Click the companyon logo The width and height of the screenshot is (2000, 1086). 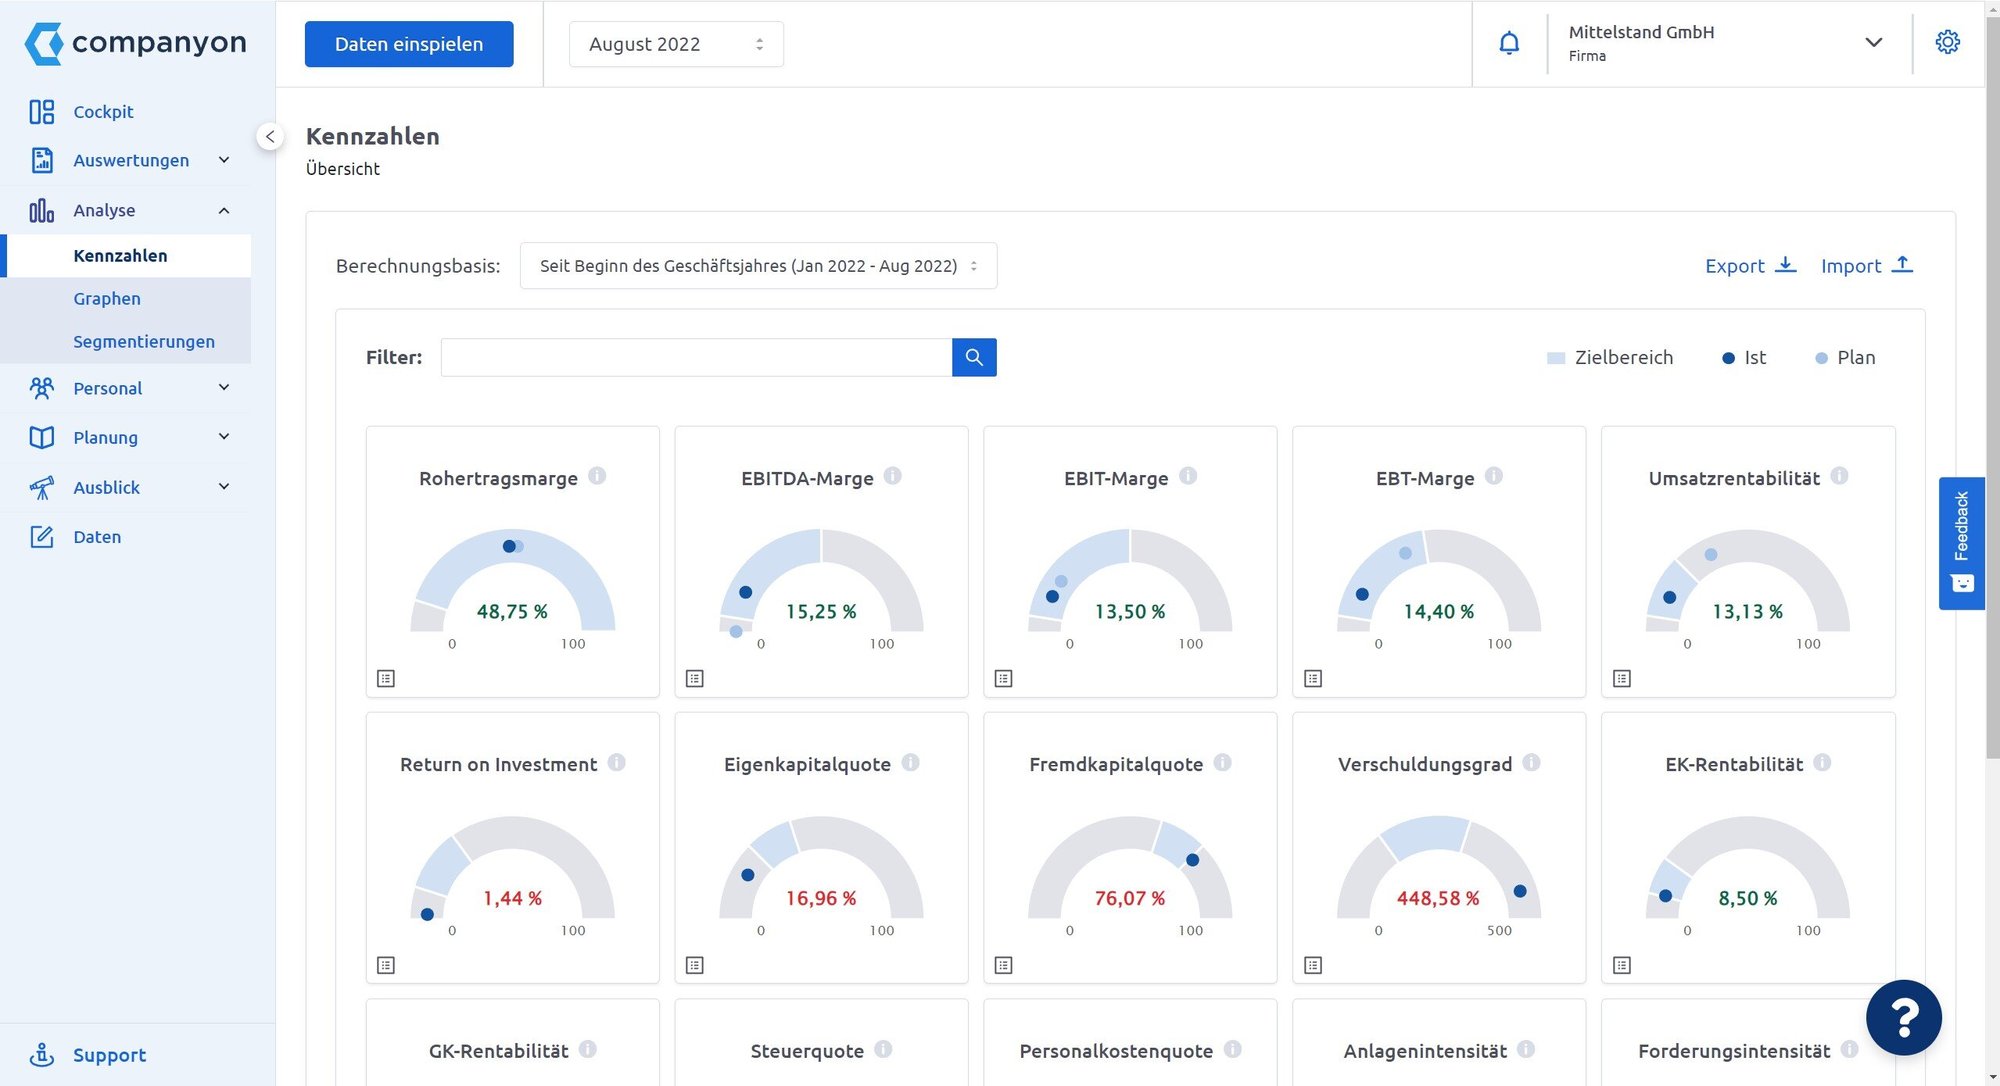tap(135, 43)
